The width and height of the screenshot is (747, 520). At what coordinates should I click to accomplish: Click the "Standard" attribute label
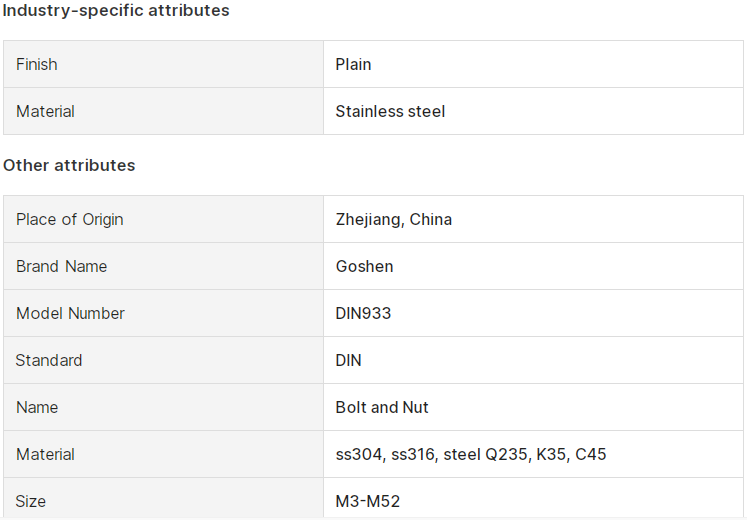49,360
